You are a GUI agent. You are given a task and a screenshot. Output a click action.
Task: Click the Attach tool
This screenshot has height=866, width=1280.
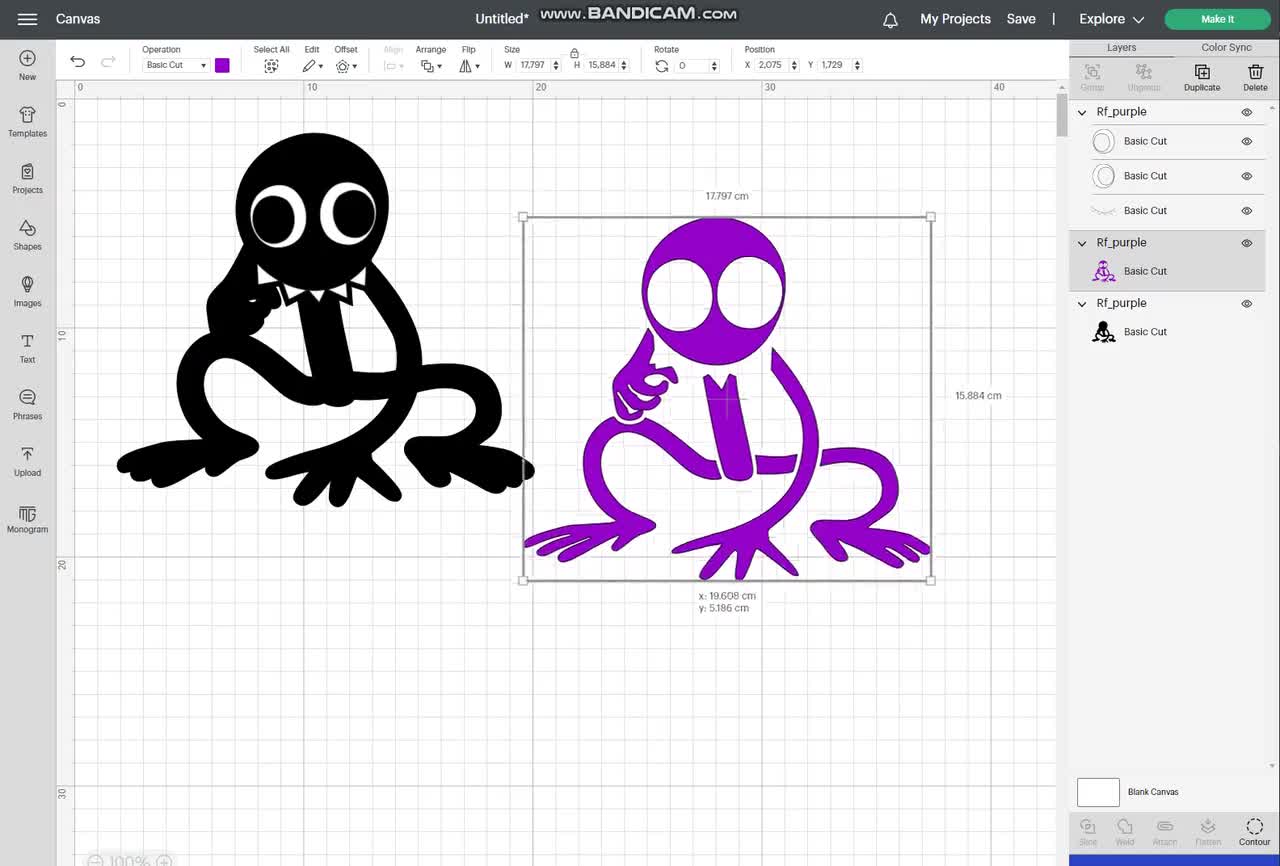pos(1165,832)
